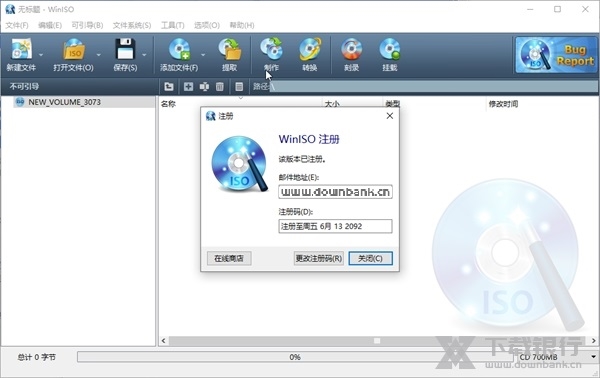Click the Make (制作) disc icon
600x378 pixels.
coord(271,49)
